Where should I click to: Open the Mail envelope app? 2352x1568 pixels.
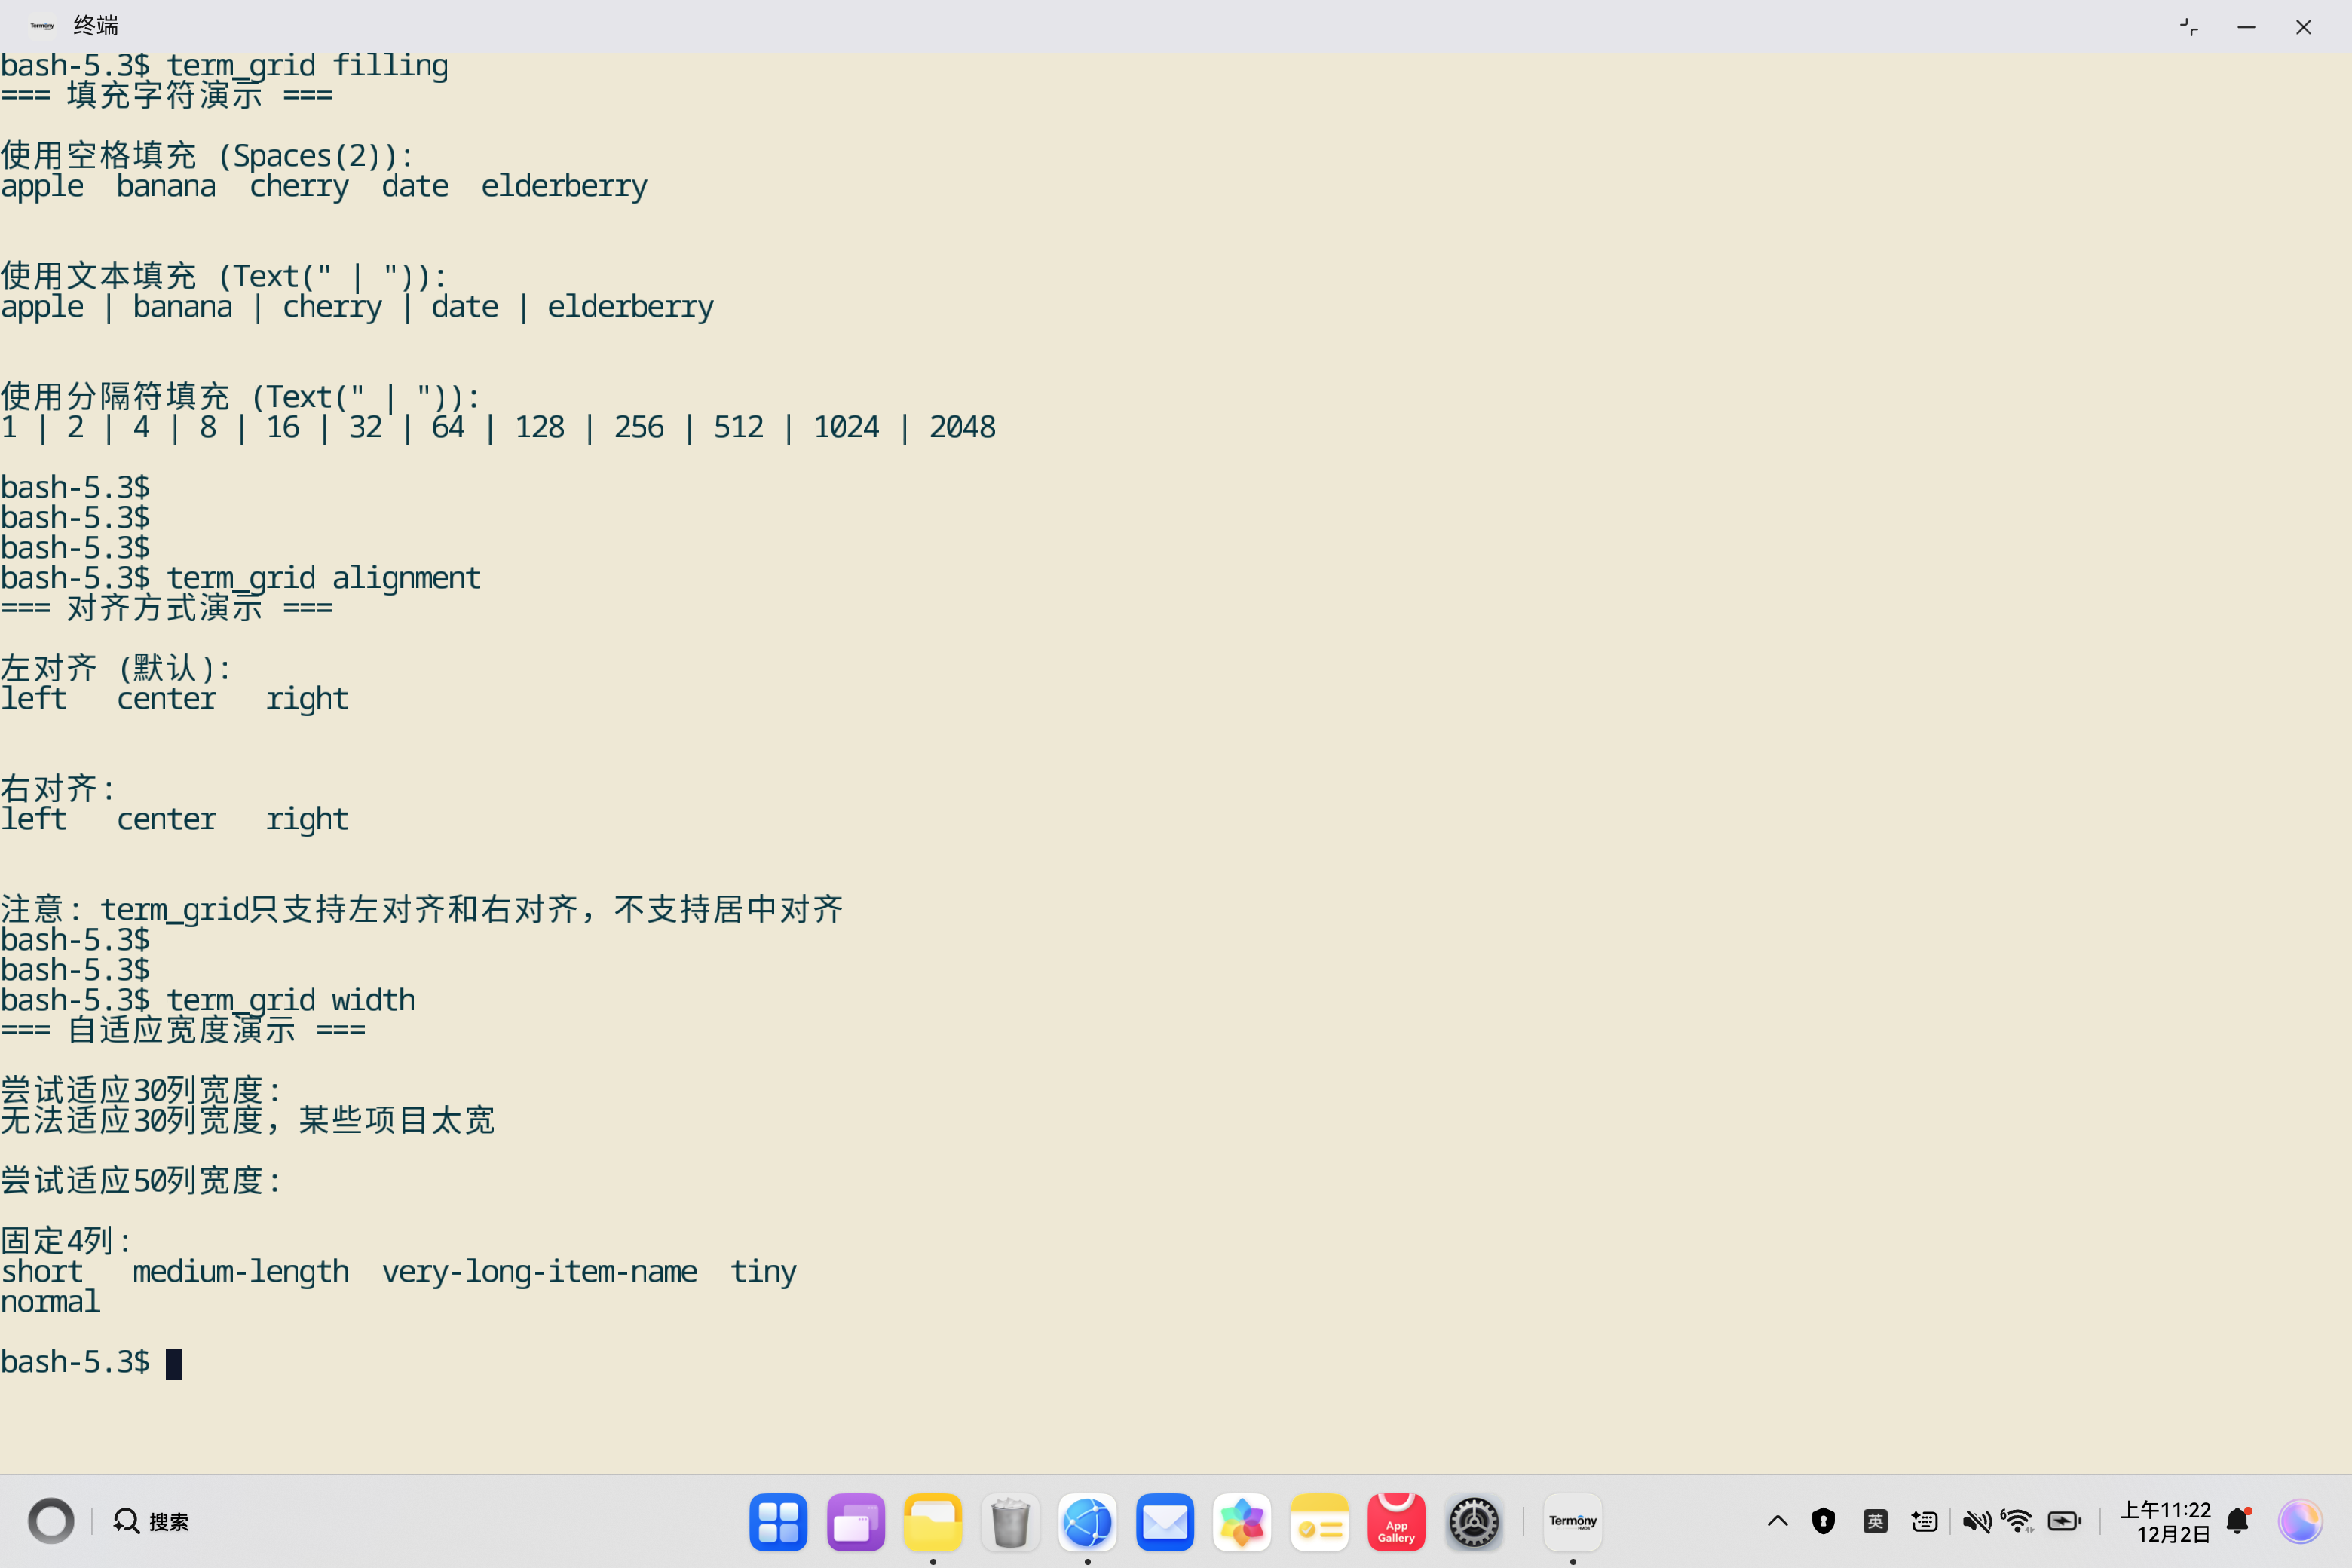[x=1165, y=1522]
